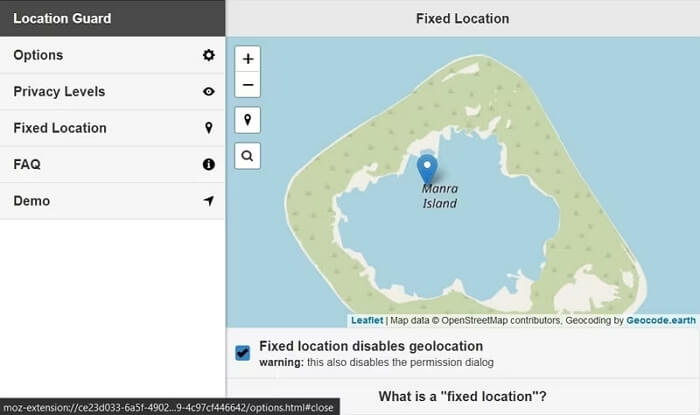Open the Options menu item
The image size is (700, 415).
(112, 55)
